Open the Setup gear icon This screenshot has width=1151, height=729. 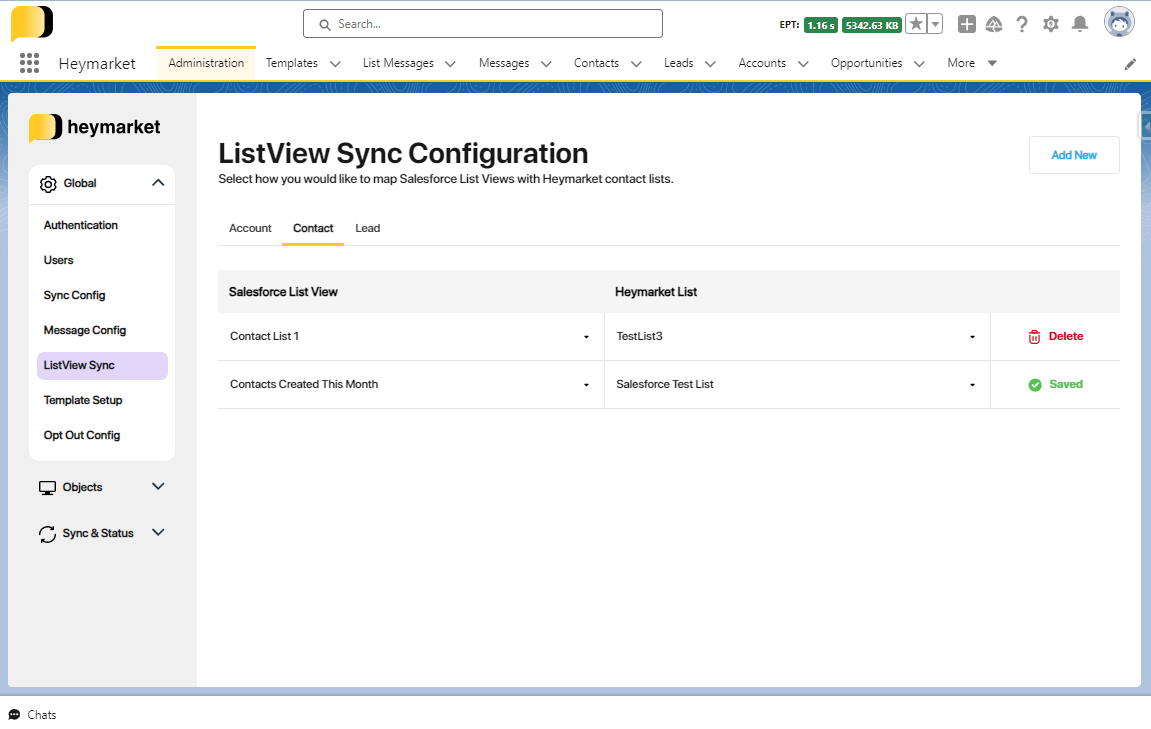tap(1051, 24)
